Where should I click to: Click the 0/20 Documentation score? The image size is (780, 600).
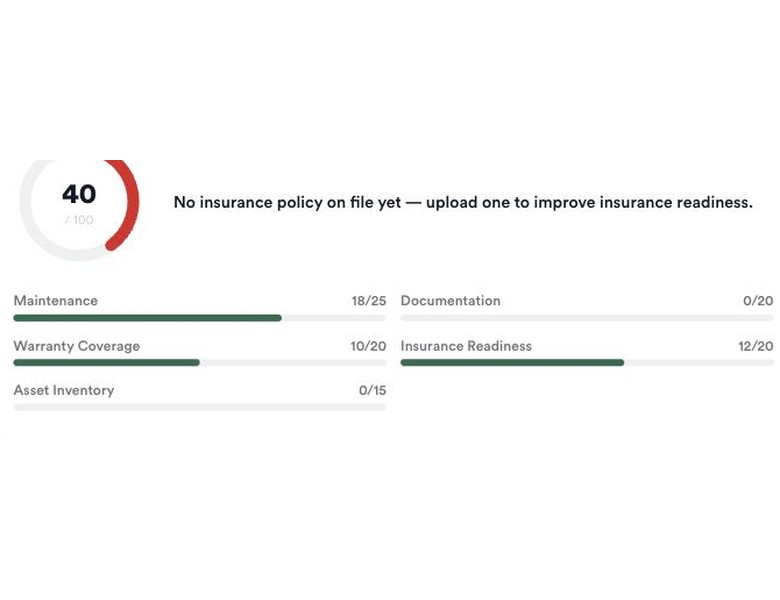758,301
